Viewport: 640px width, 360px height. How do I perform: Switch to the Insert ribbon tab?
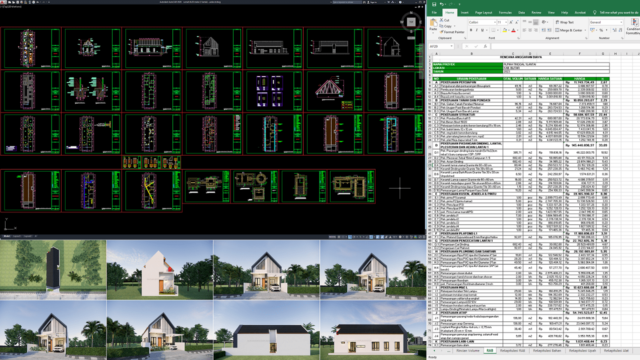click(464, 13)
